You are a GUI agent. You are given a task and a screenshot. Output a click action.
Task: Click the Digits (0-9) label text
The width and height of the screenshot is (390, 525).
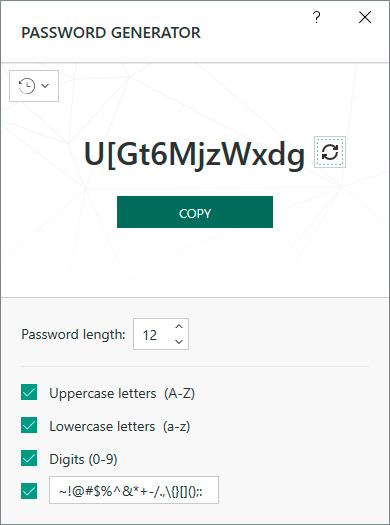(83, 459)
